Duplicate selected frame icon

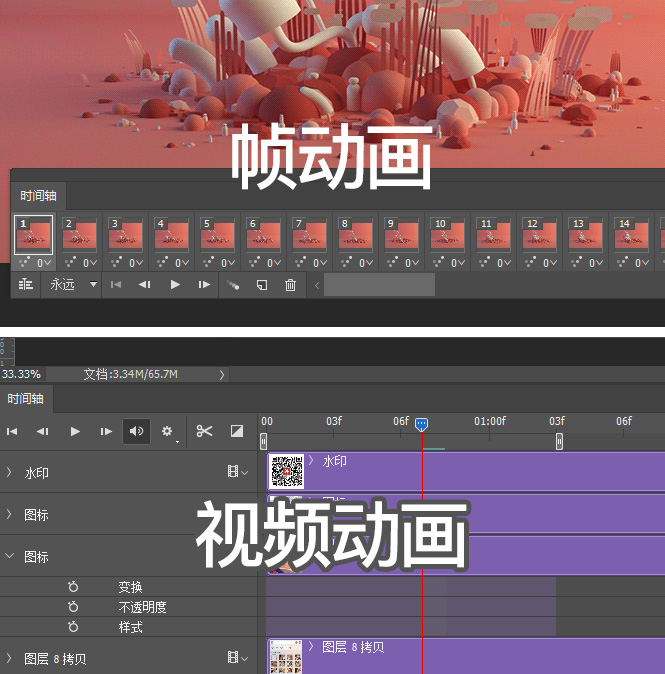(x=262, y=285)
